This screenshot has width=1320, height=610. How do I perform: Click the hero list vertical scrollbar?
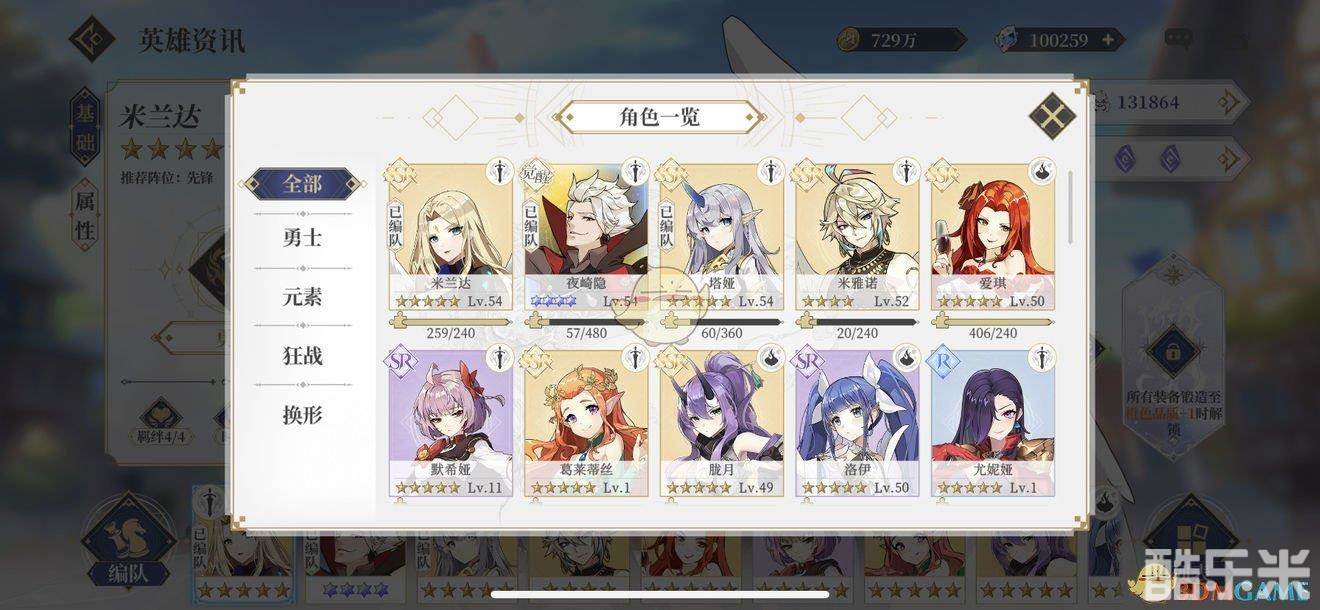pos(1071,207)
